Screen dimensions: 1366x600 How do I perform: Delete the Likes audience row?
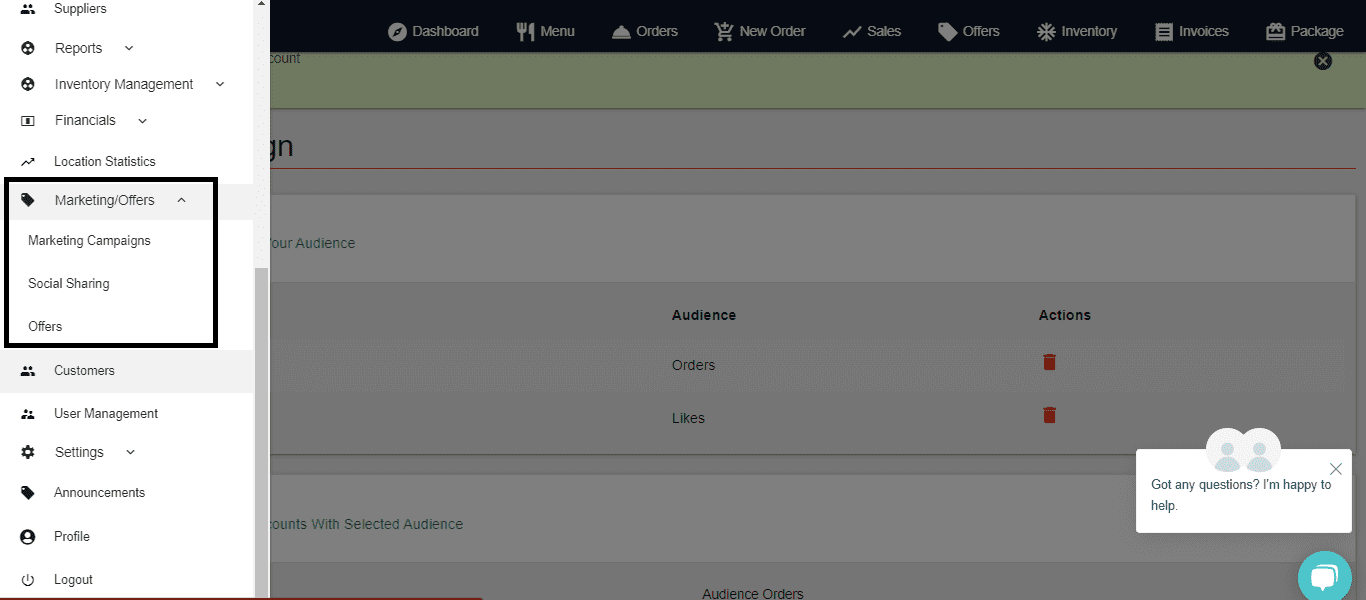coord(1049,415)
